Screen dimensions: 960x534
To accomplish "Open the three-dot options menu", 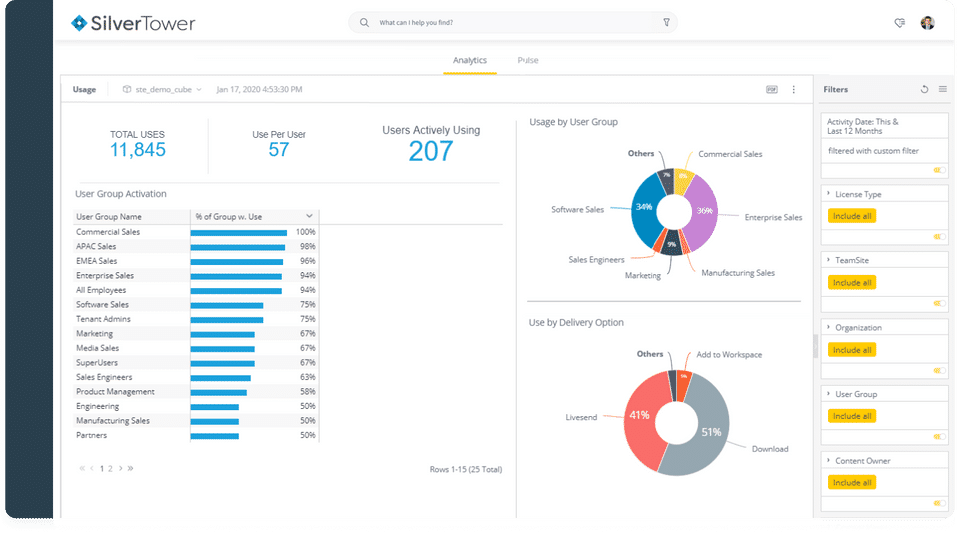I will click(793, 89).
